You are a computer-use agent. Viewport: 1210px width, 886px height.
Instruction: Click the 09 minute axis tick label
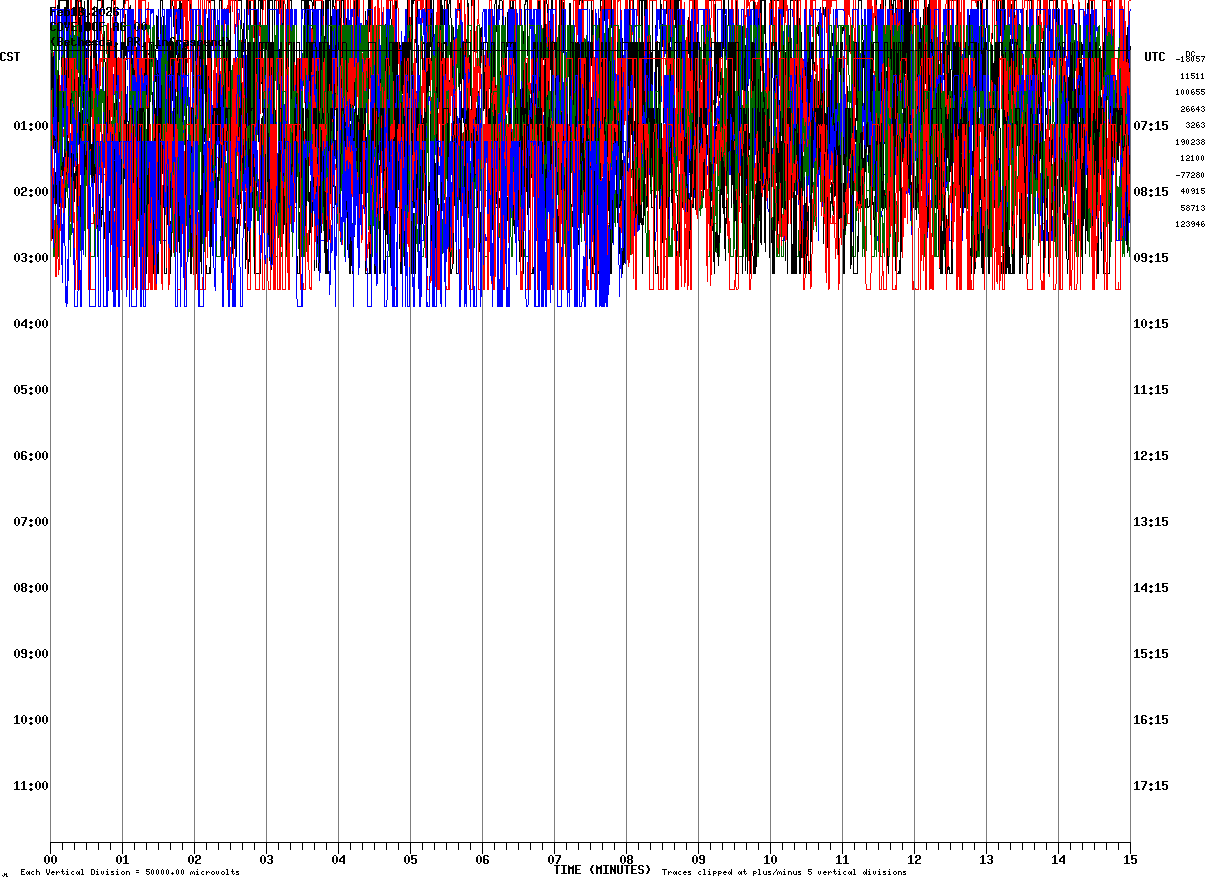(698, 860)
